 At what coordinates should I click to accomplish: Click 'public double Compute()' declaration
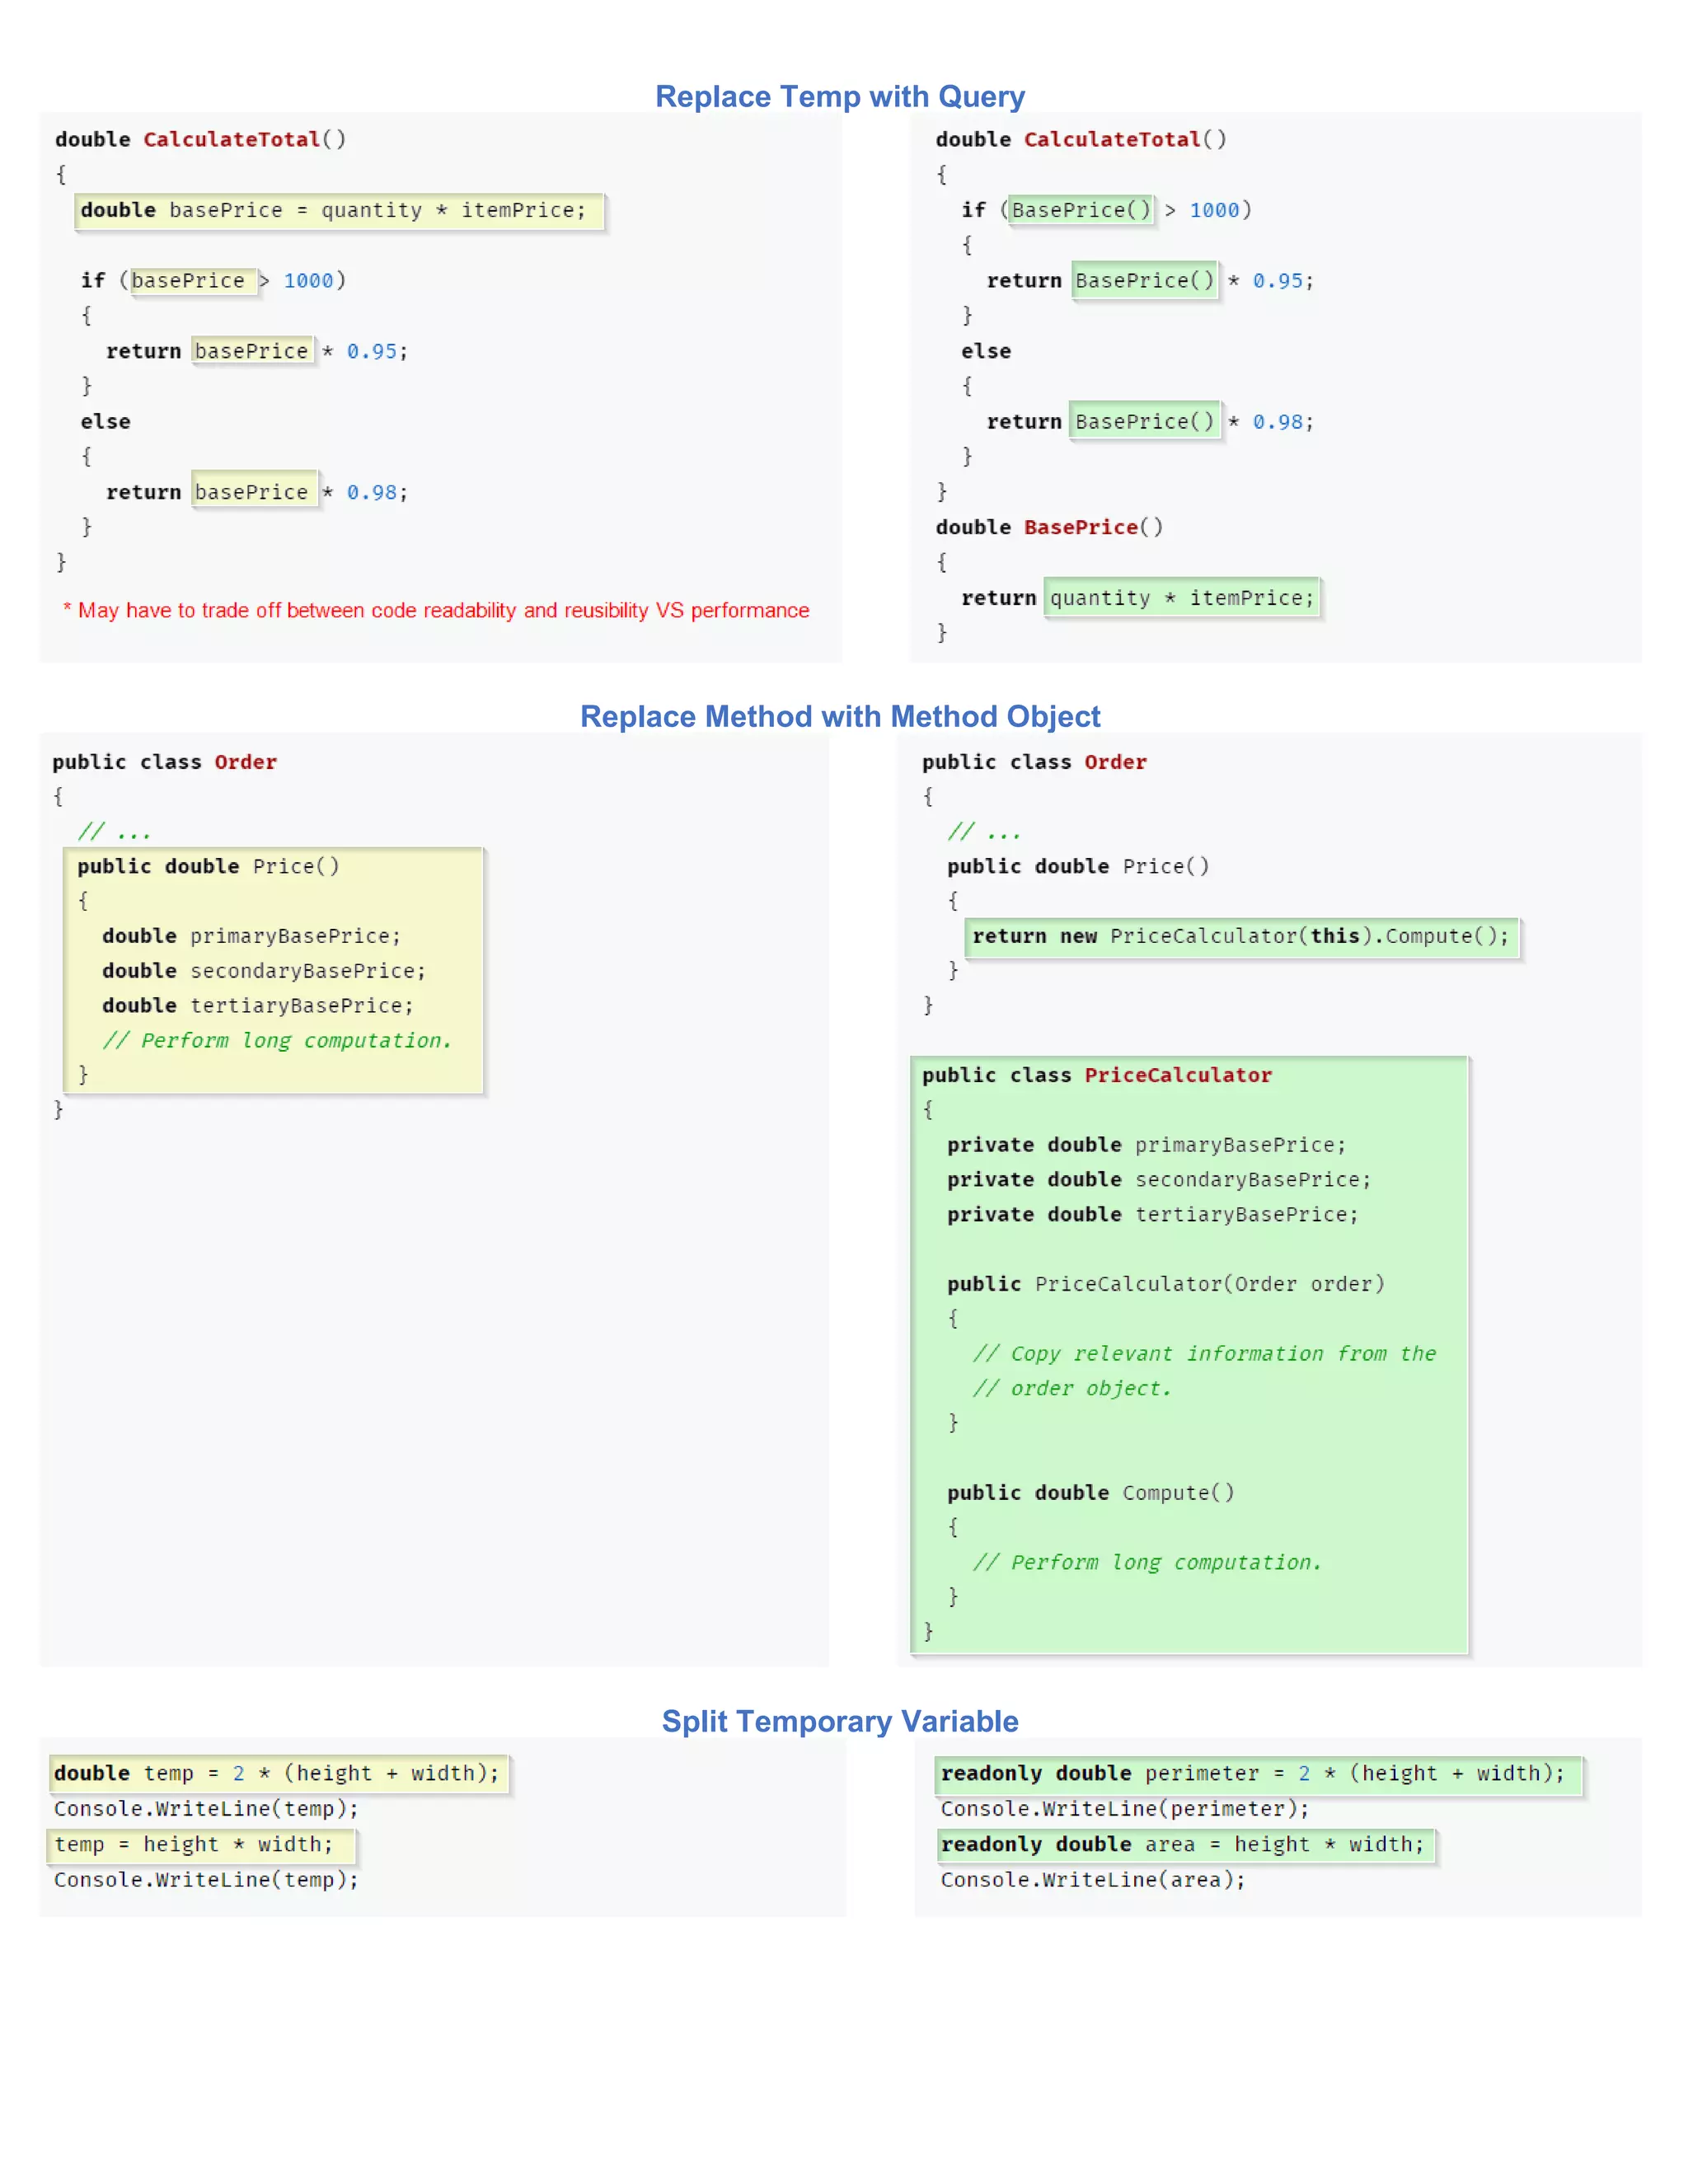click(1091, 1493)
